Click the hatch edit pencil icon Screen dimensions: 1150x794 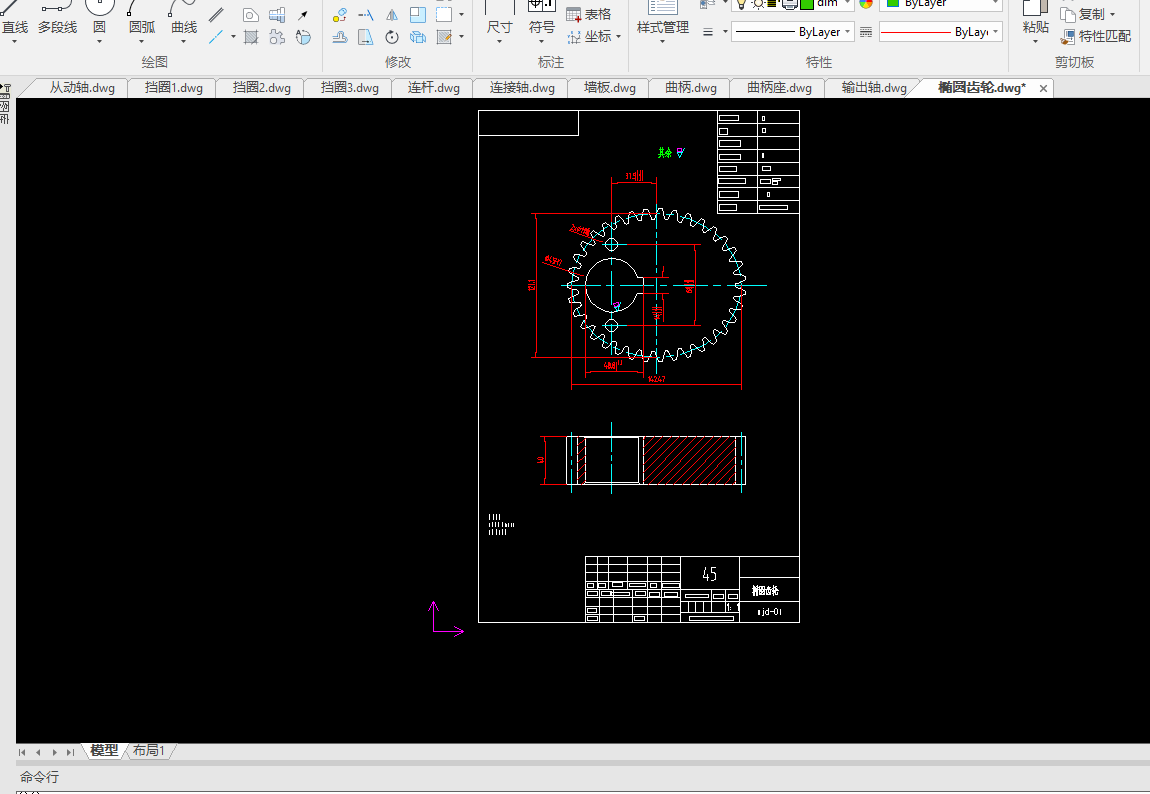(444, 37)
